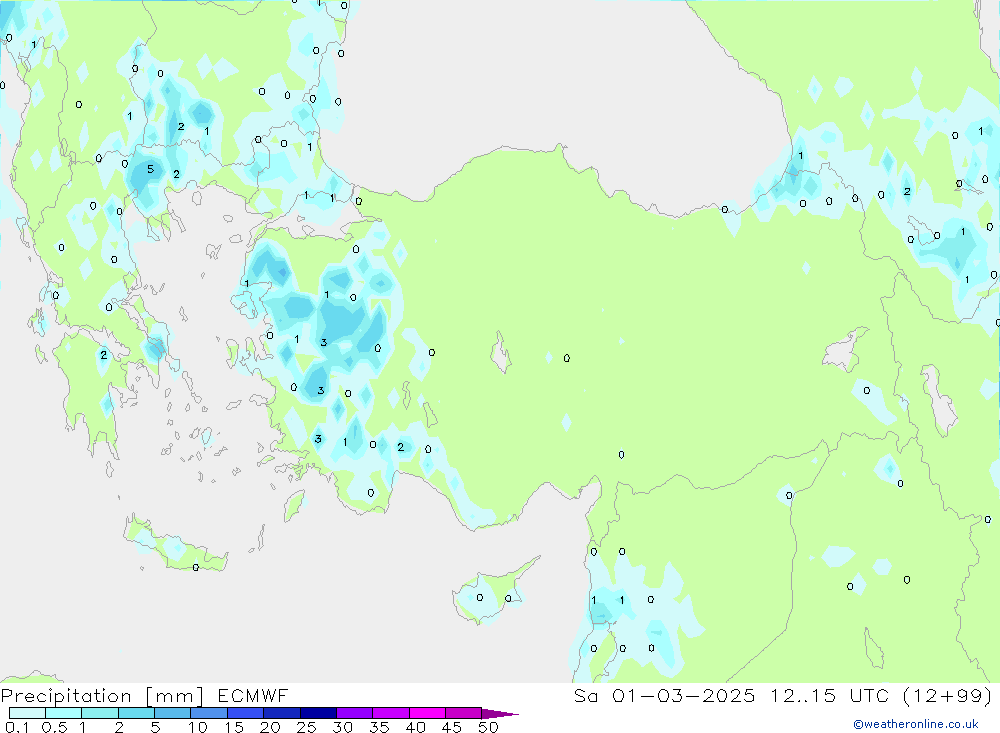Open the ©weatheronline.co.uk link
Image resolution: width=1000 pixels, height=733 pixels.
[916, 724]
